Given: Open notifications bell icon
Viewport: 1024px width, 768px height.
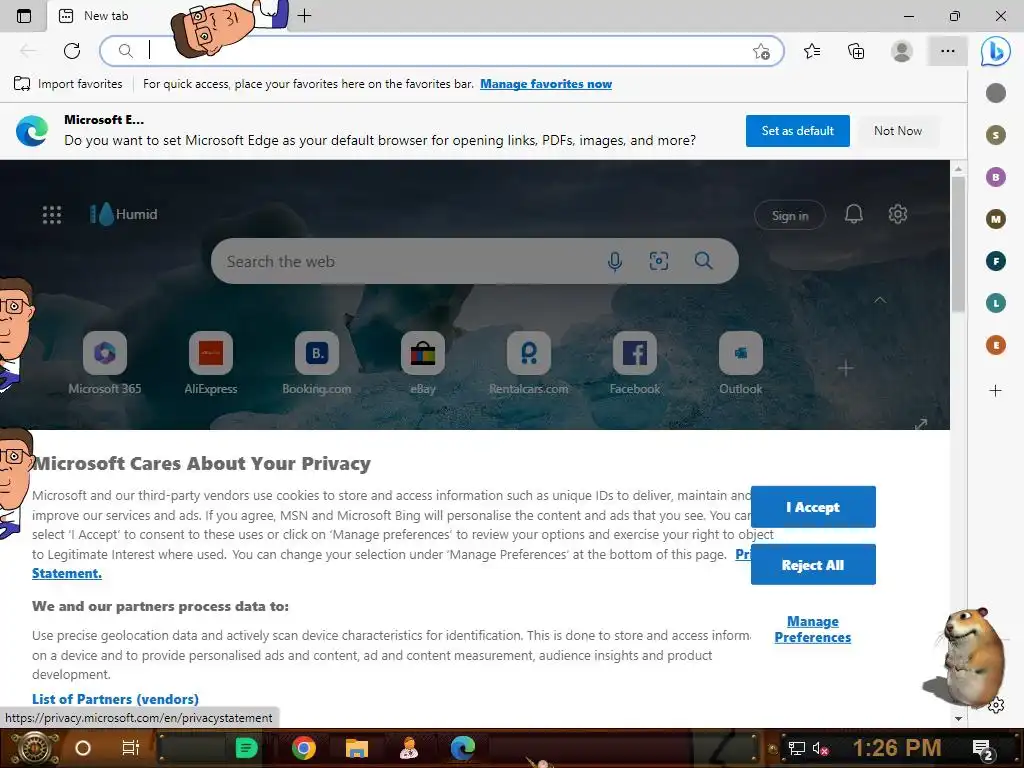Looking at the screenshot, I should 854,214.
